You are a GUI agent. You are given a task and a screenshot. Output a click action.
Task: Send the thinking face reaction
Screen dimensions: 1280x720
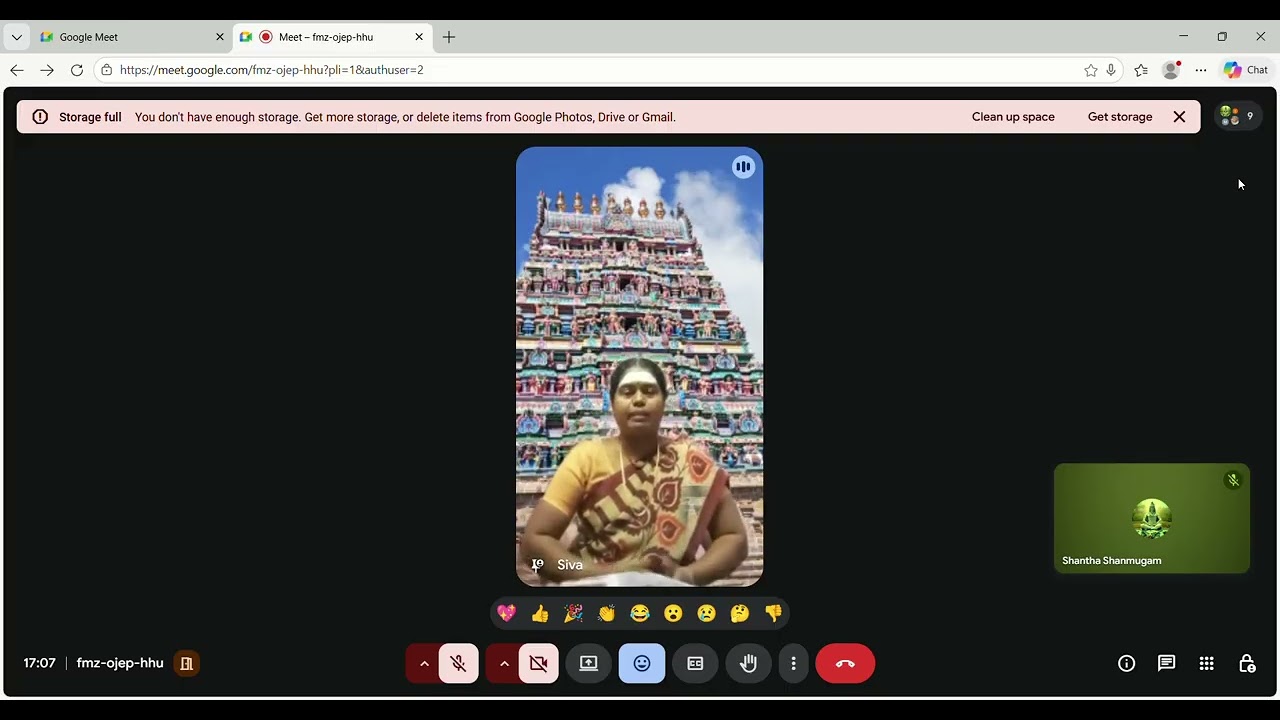(740, 613)
